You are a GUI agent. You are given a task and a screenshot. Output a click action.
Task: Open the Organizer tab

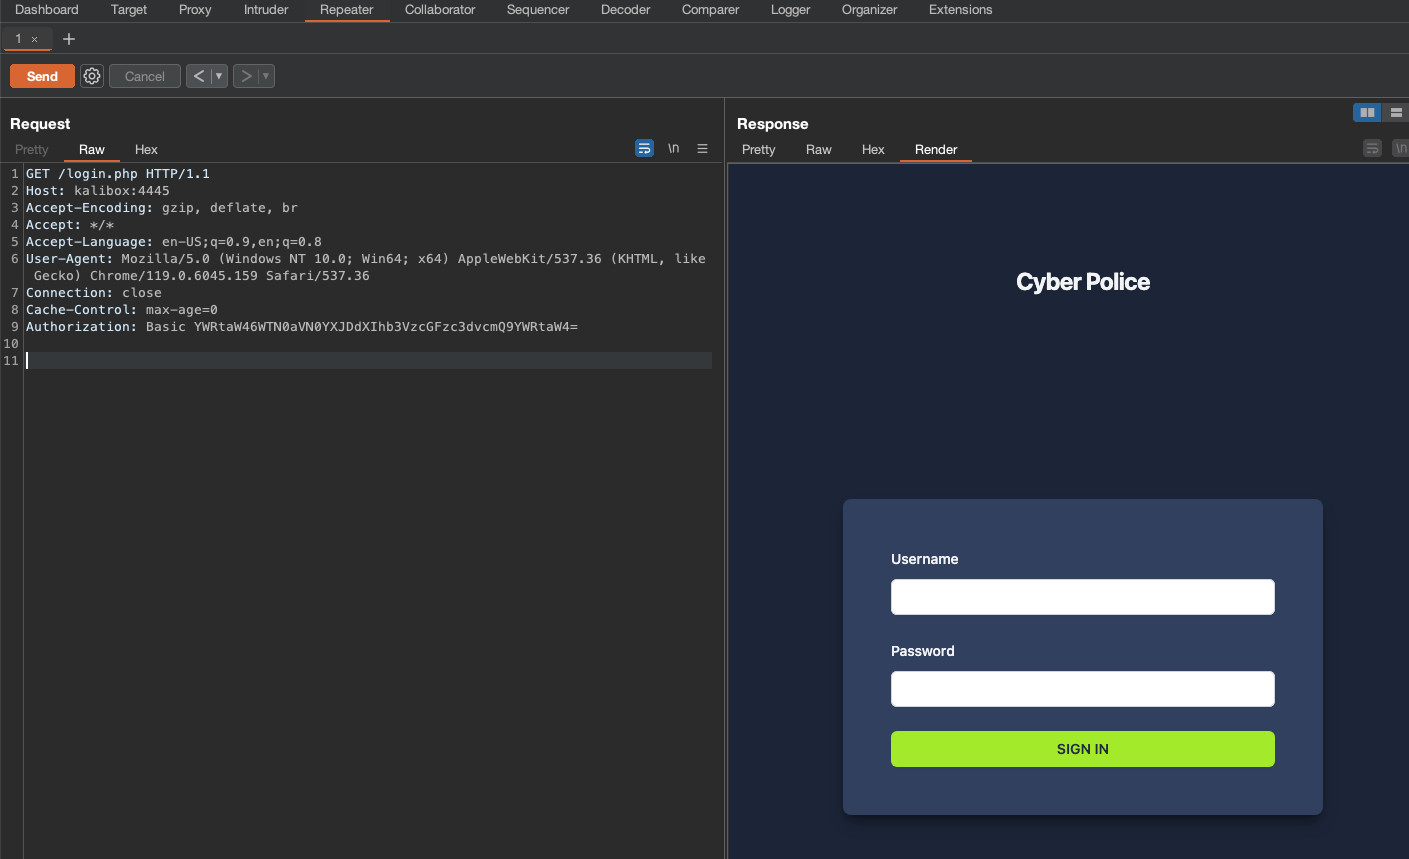[x=870, y=10]
